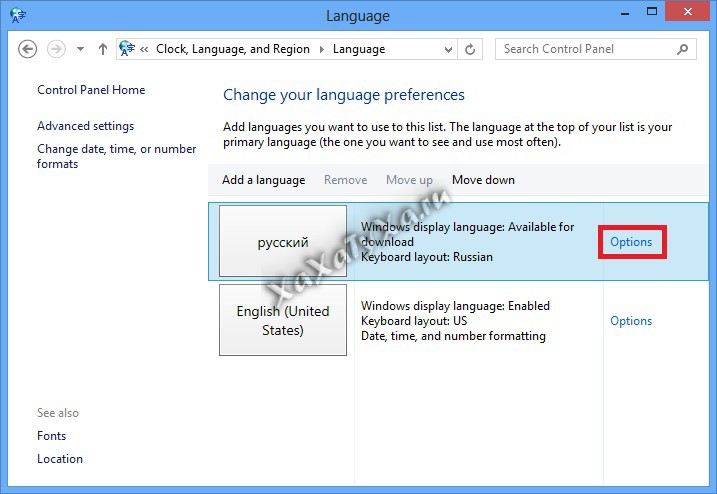Click 'Windows display language: Enabled' text
This screenshot has width=717, height=494.
pos(455,306)
